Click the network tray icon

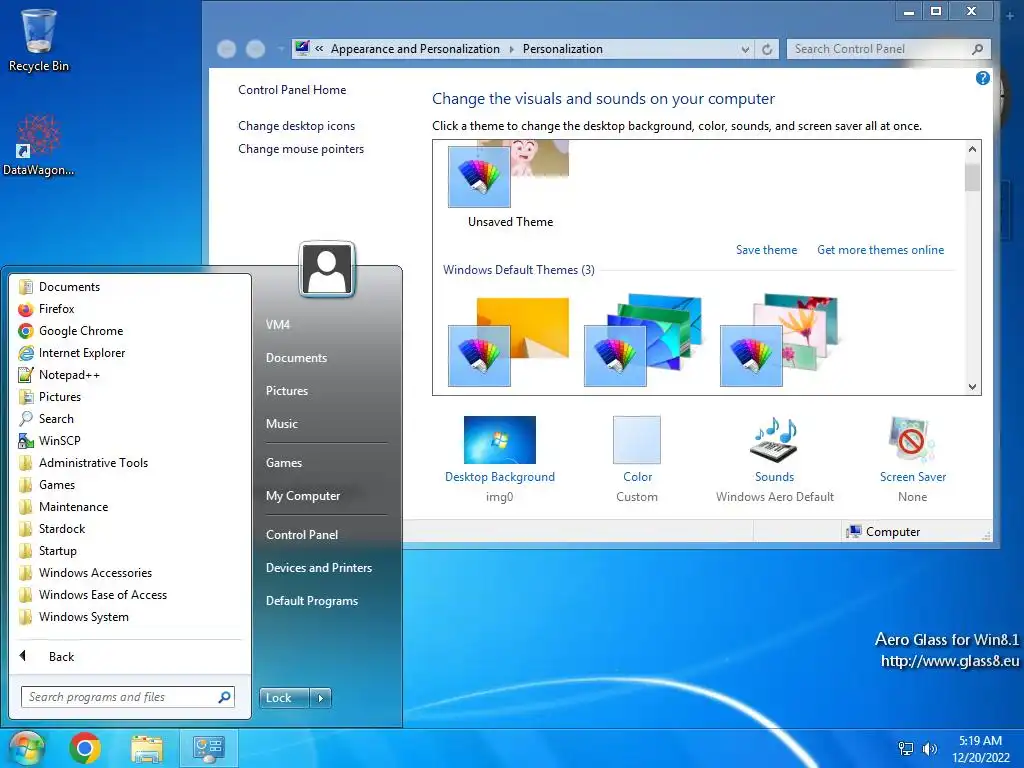coord(906,748)
